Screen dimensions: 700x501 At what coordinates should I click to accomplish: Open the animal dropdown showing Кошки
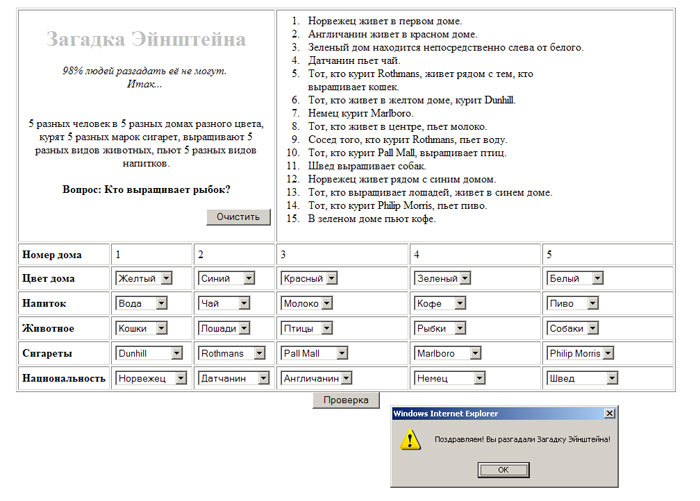pyautogui.click(x=141, y=327)
